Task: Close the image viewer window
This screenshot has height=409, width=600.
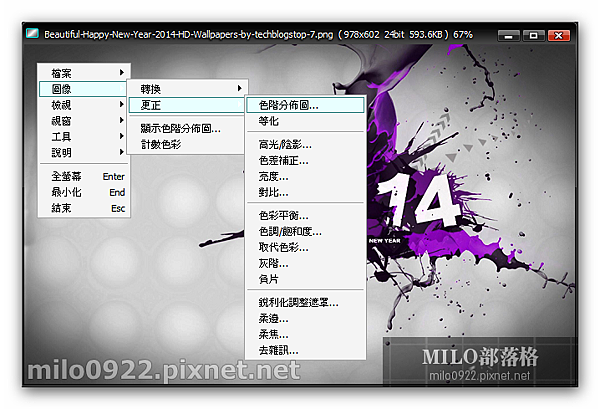Action: (559, 36)
